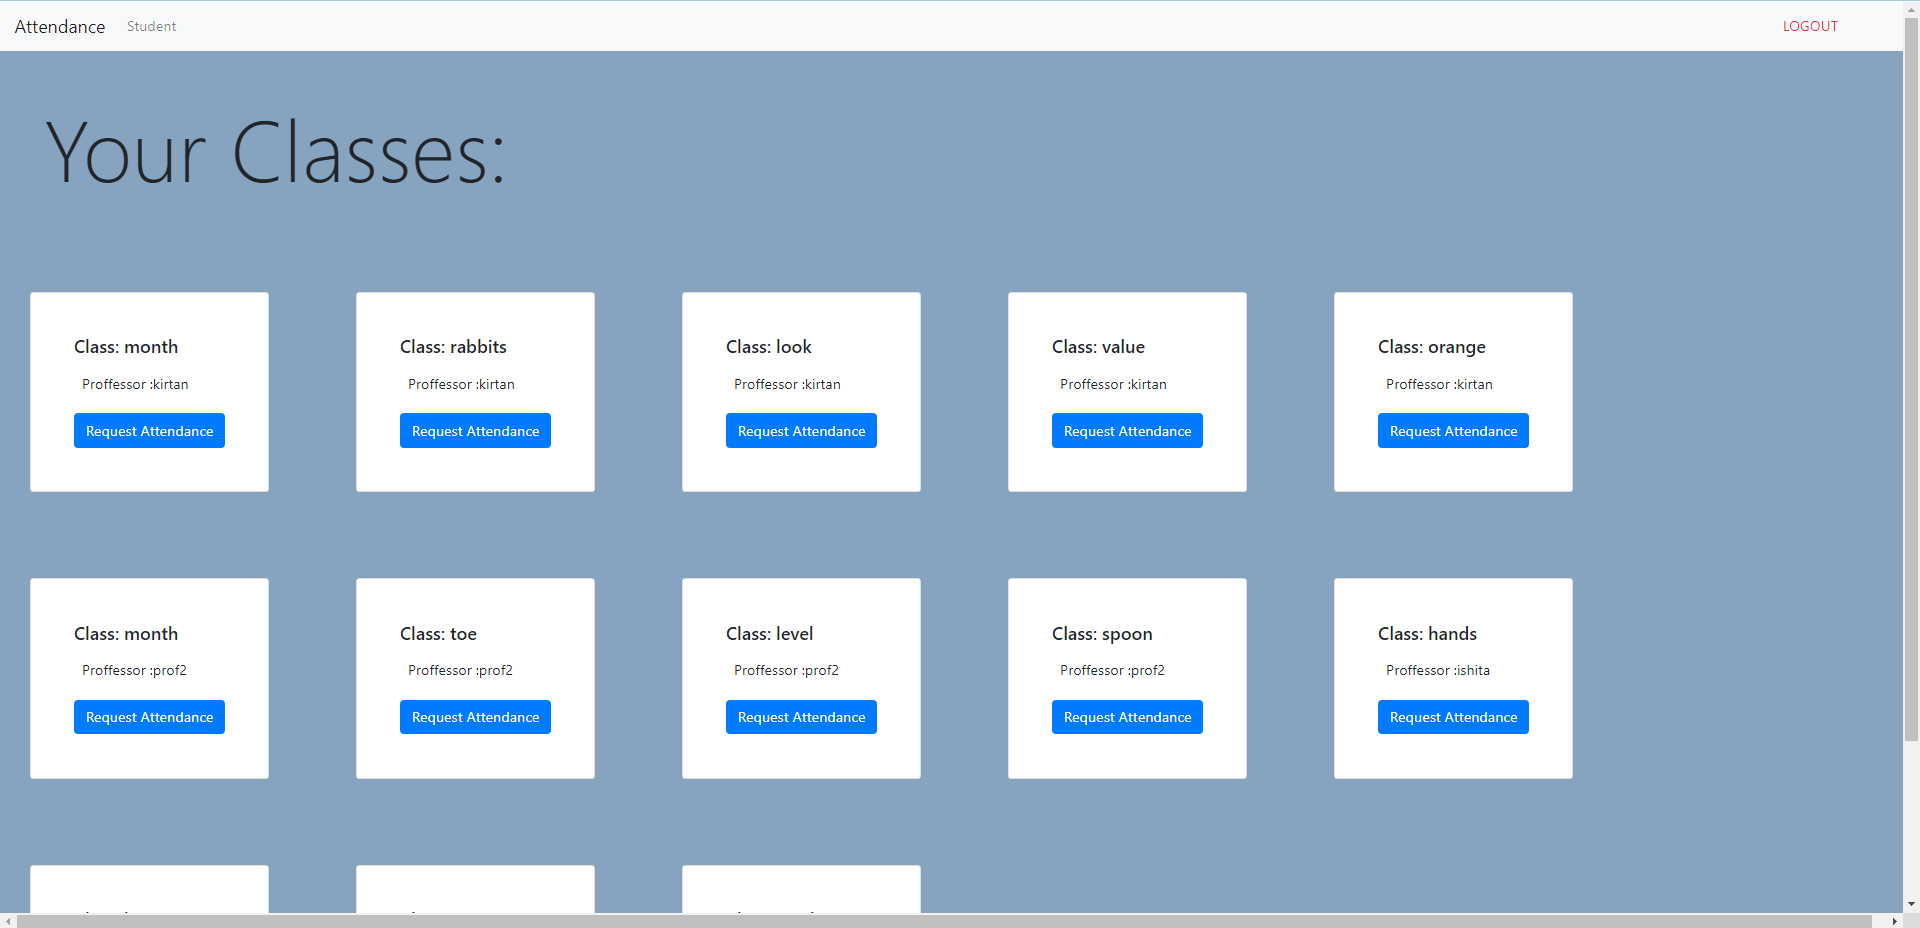Request attendance for kirtan's month class
This screenshot has height=928, width=1920.
click(148, 430)
